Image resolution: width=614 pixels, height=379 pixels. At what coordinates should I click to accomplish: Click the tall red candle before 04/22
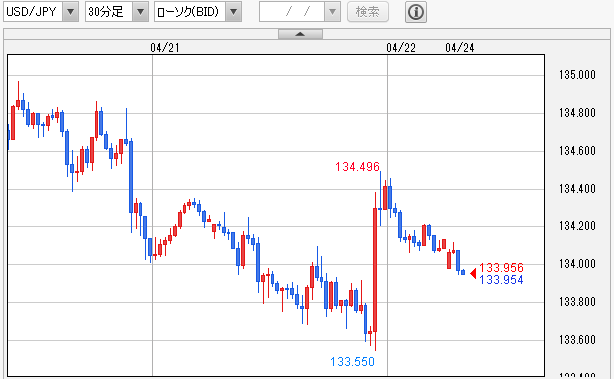375,270
